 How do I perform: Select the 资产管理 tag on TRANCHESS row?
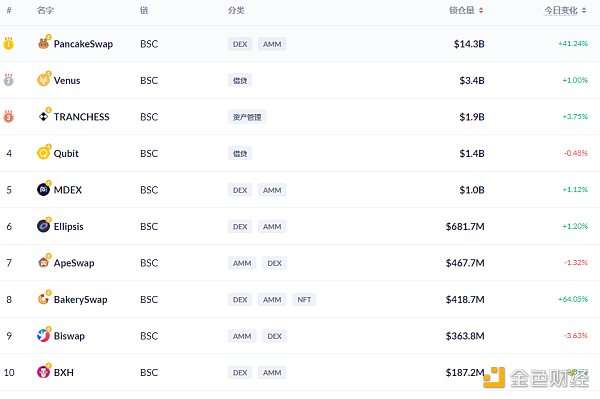point(247,117)
